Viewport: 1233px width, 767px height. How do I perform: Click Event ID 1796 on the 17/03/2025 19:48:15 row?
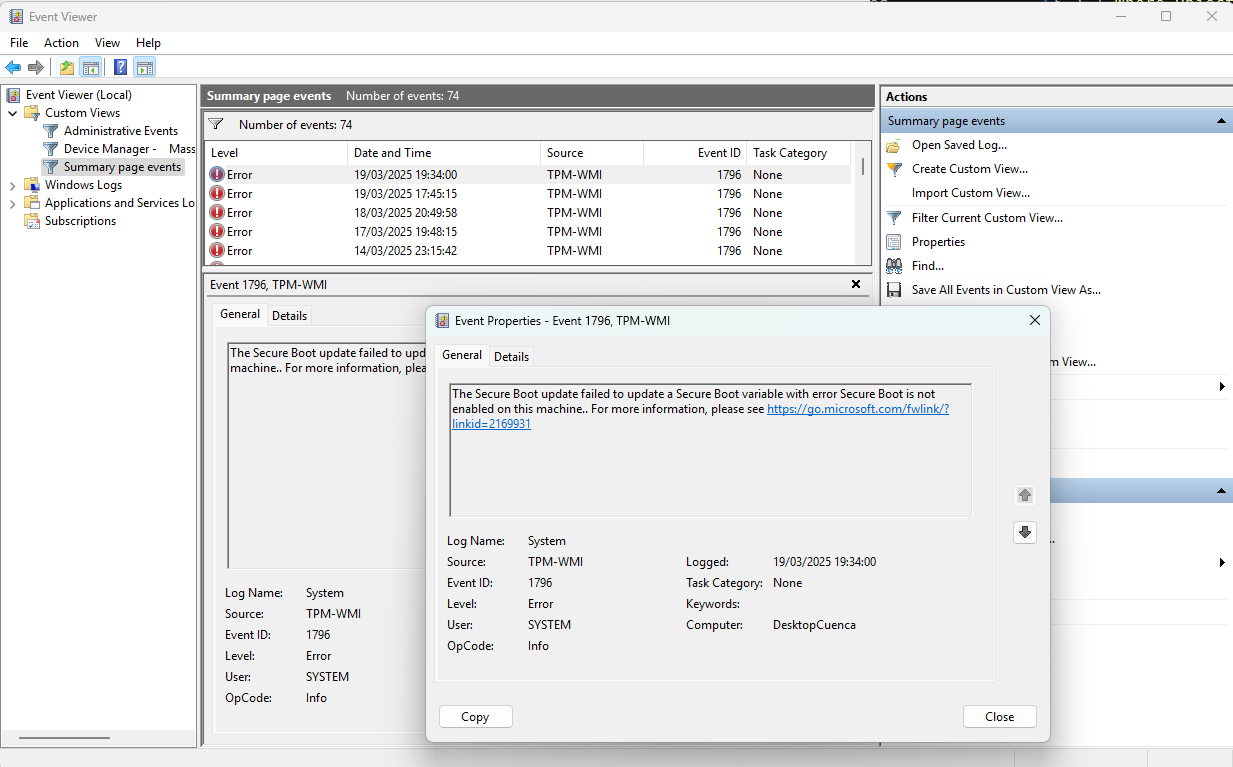pos(730,232)
